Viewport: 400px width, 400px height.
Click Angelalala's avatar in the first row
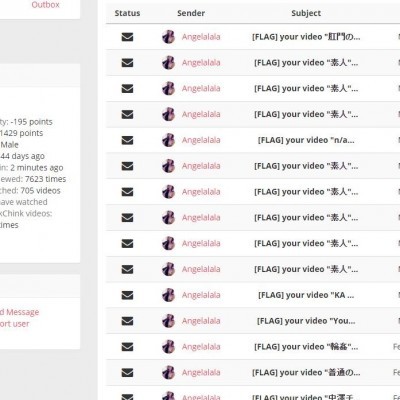(x=169, y=37)
